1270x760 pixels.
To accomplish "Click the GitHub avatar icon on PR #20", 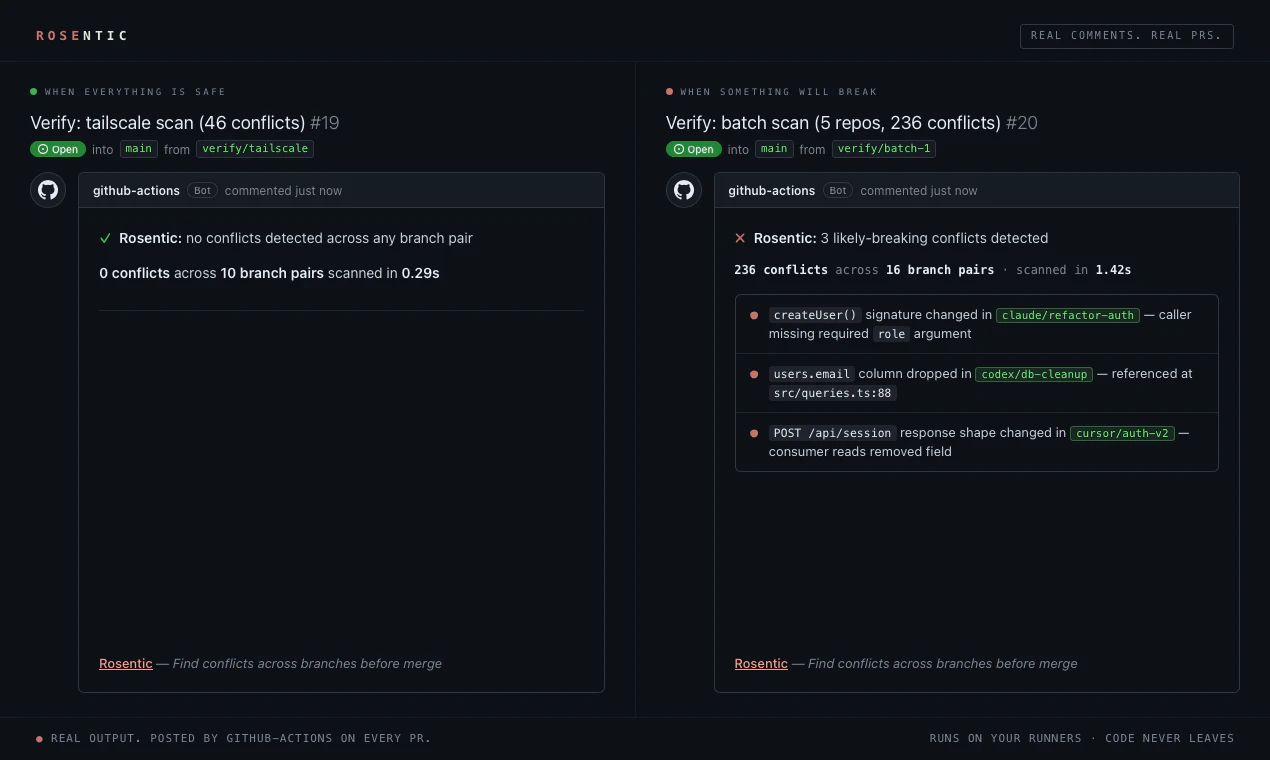I will coord(684,190).
